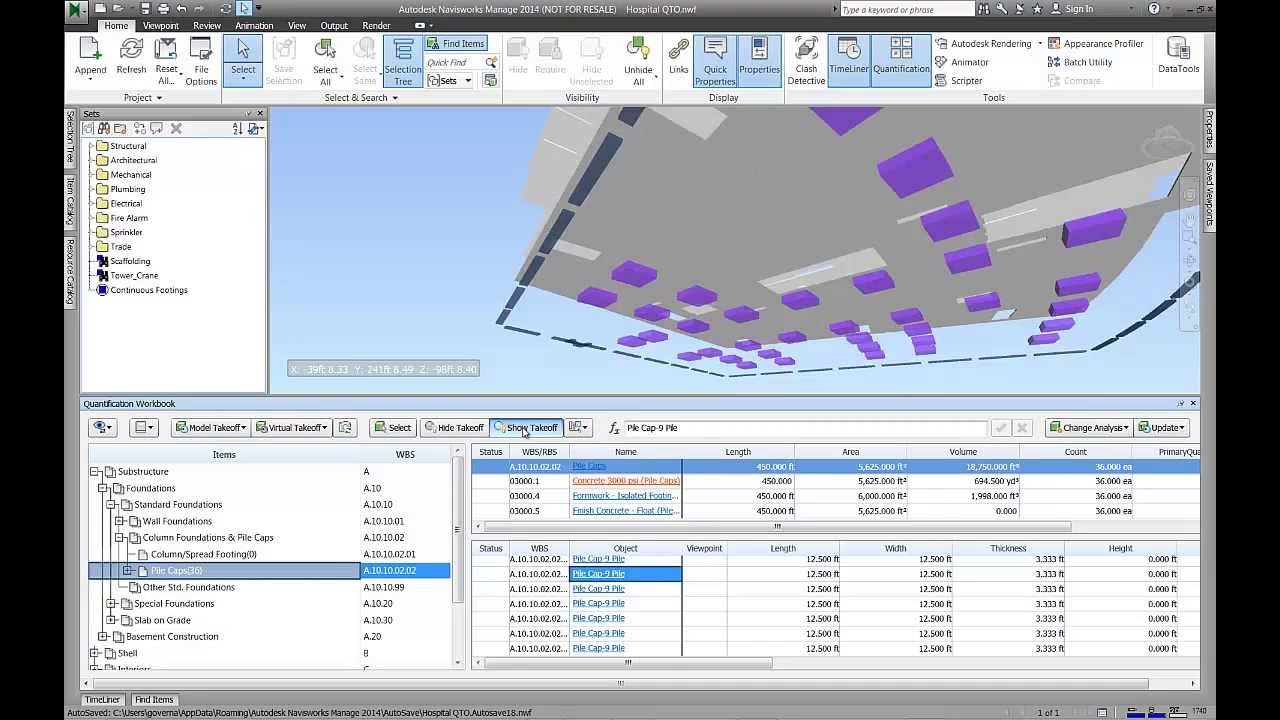Click the Concrete 3000 psi link
Viewport: 1280px width, 720px height.
click(x=625, y=481)
